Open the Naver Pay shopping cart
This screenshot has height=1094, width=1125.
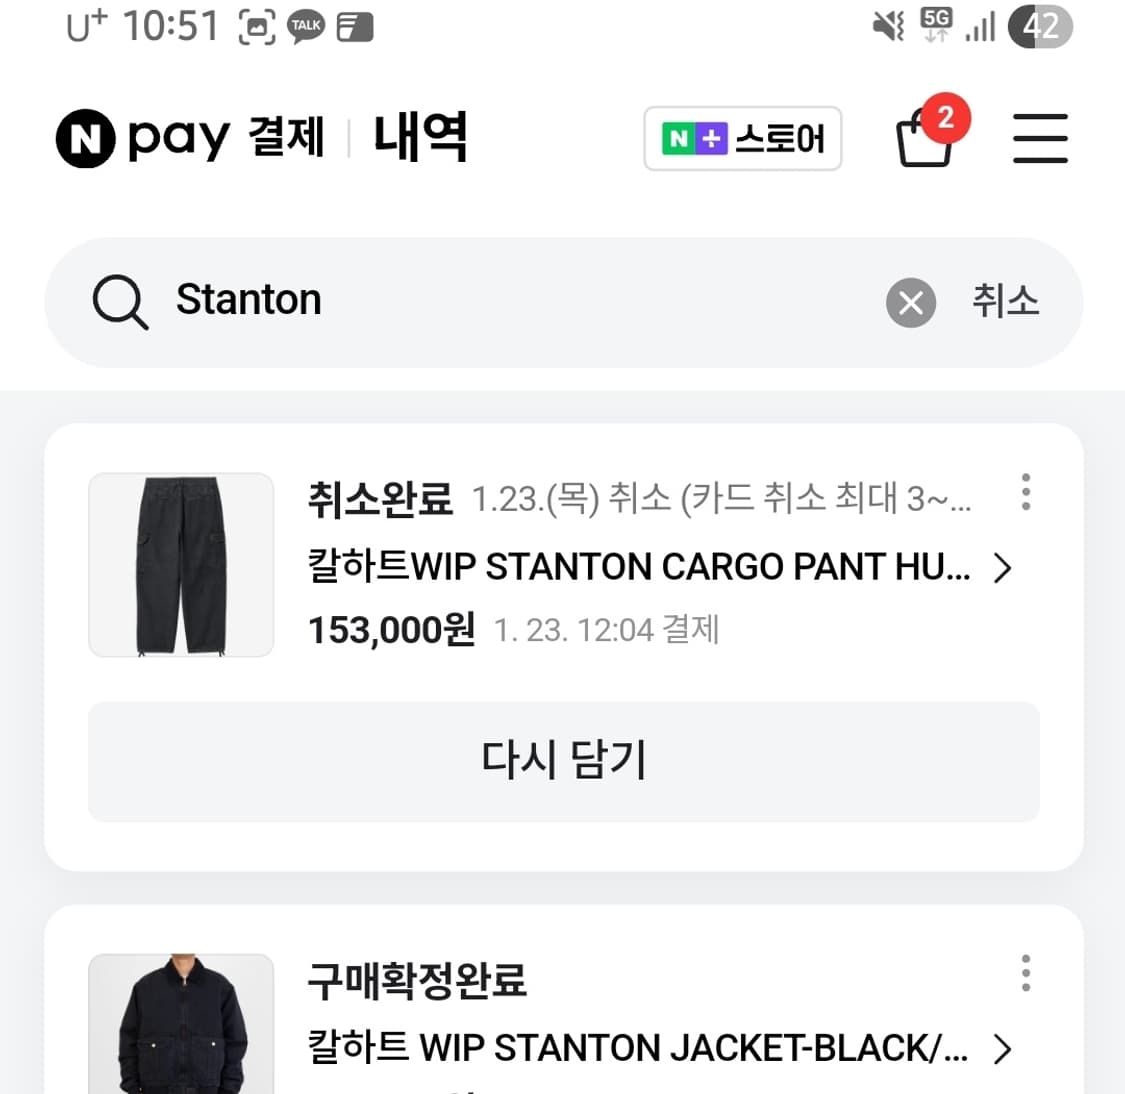[923, 142]
